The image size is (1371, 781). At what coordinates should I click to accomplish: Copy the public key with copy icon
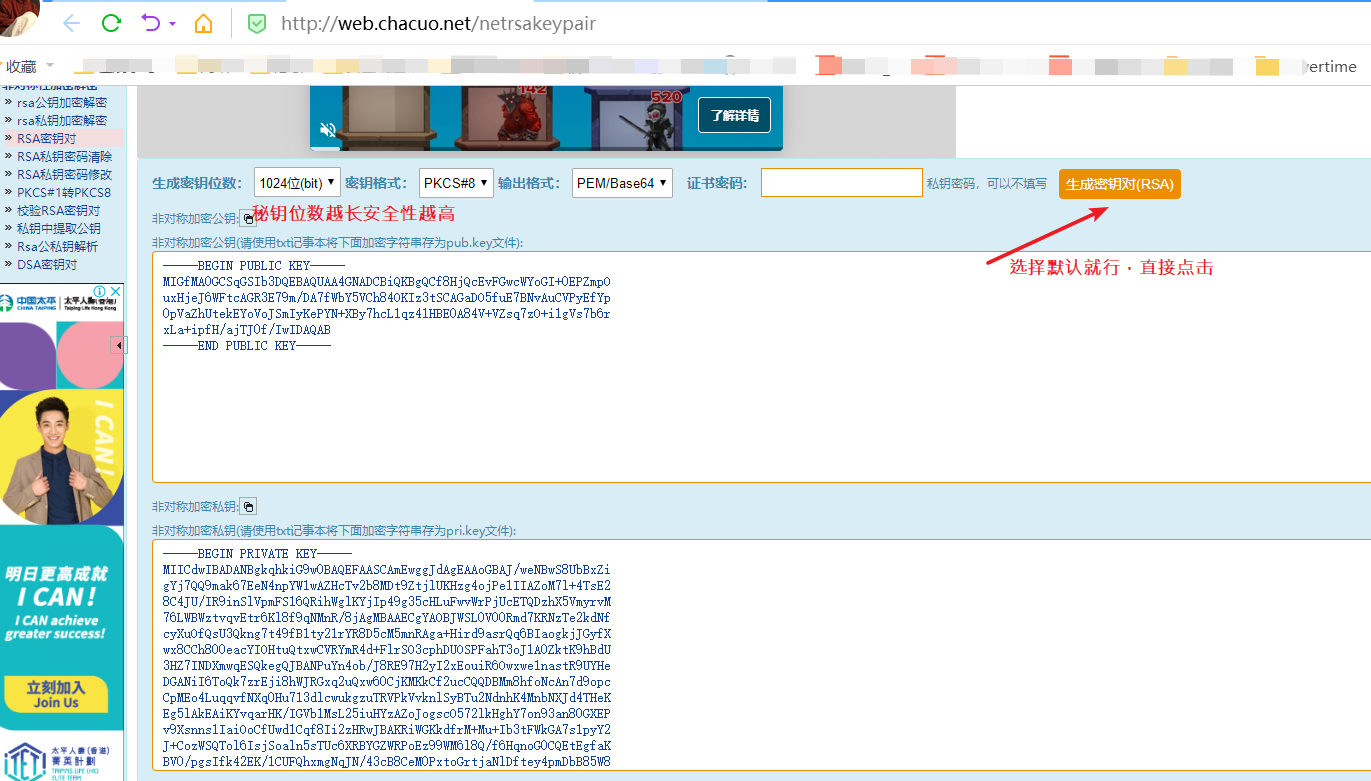coord(247,218)
